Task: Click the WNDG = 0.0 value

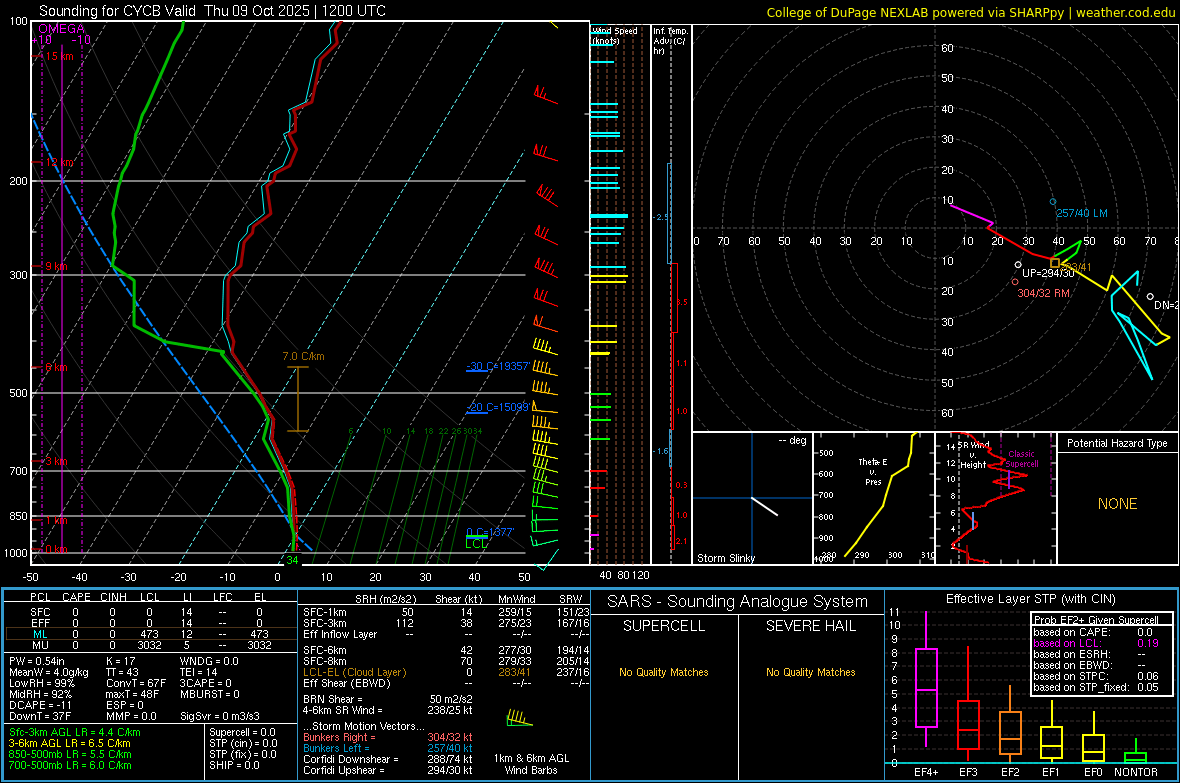Action: pos(209,661)
